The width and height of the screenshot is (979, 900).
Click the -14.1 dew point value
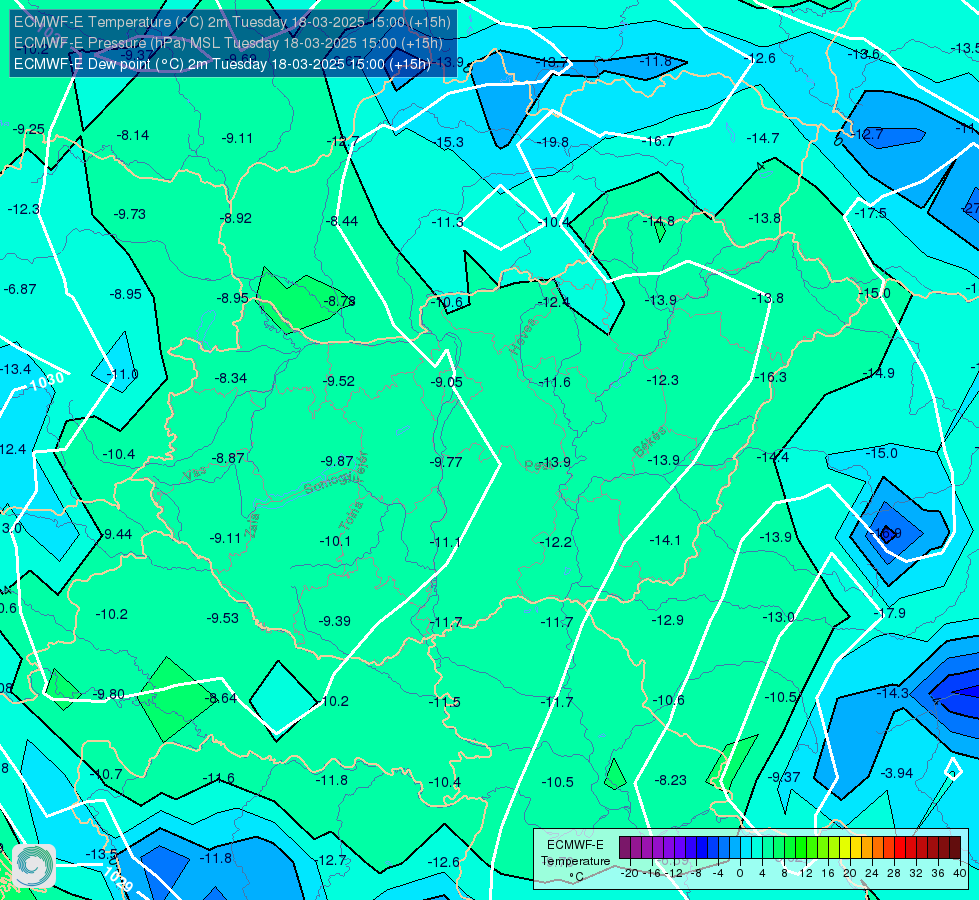(665, 540)
